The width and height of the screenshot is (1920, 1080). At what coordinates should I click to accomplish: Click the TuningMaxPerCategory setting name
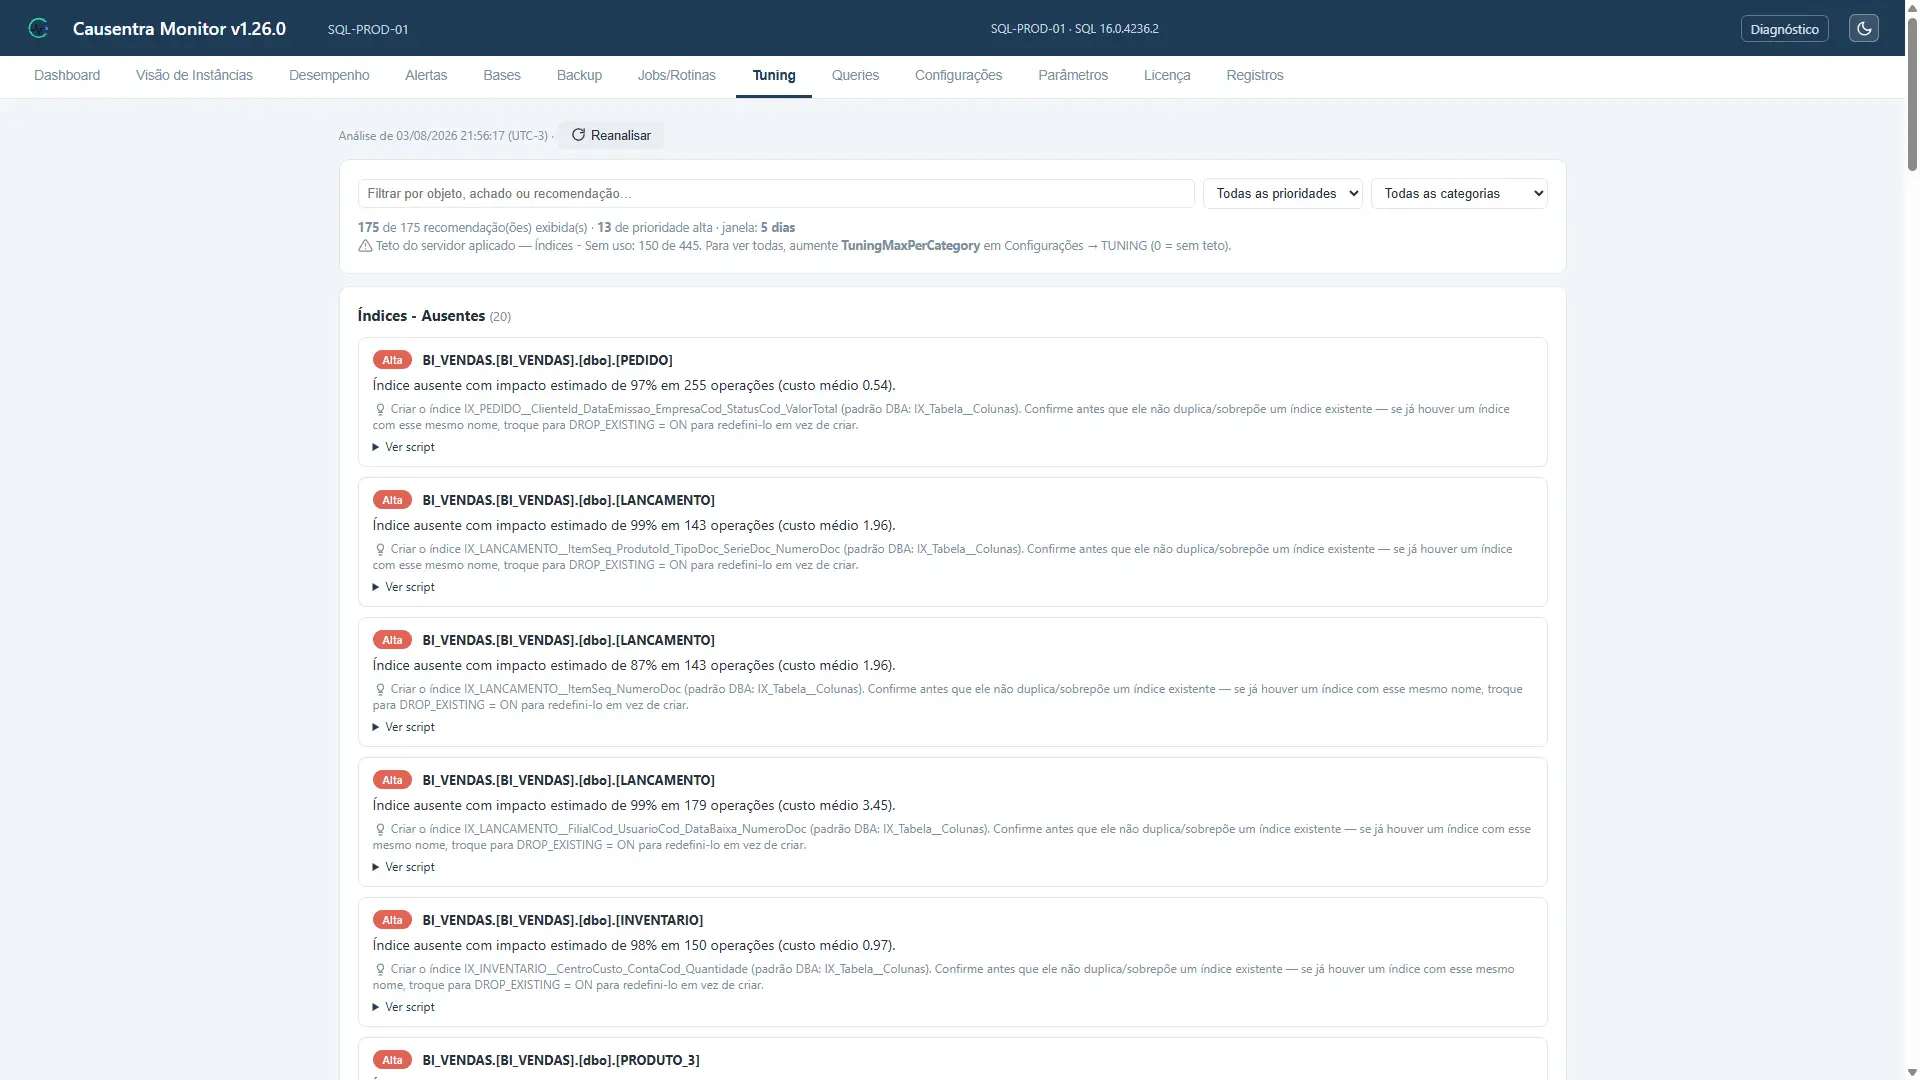910,246
